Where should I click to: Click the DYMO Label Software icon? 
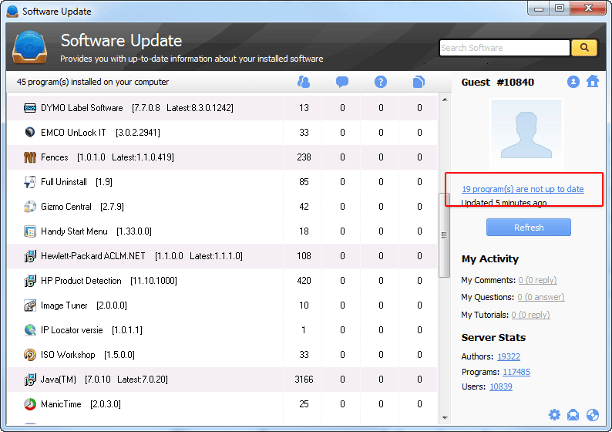pyautogui.click(x=30, y=108)
